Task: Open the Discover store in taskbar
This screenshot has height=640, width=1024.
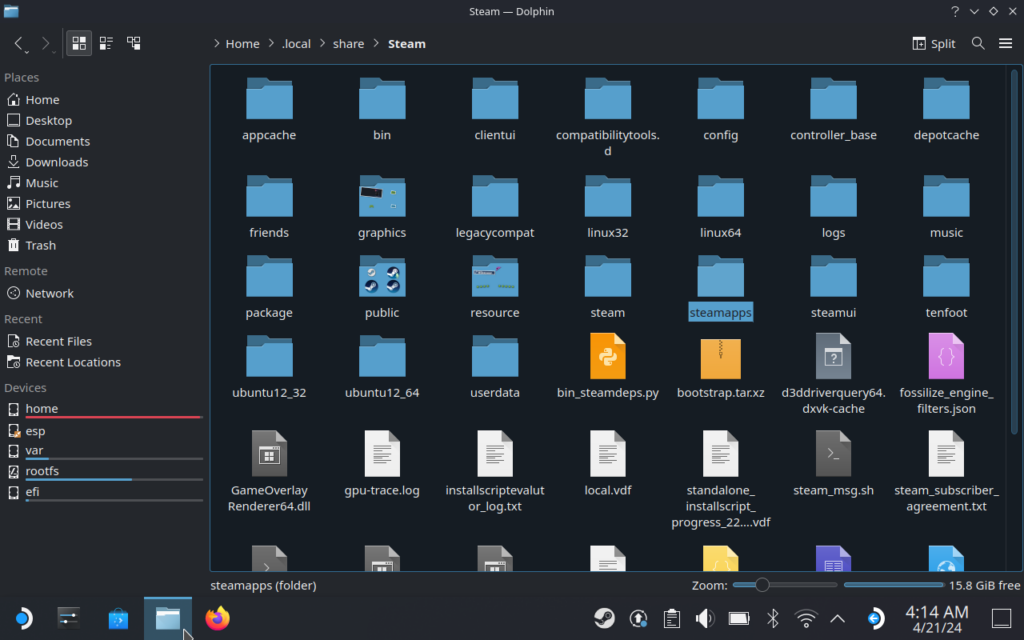Action: tap(118, 618)
